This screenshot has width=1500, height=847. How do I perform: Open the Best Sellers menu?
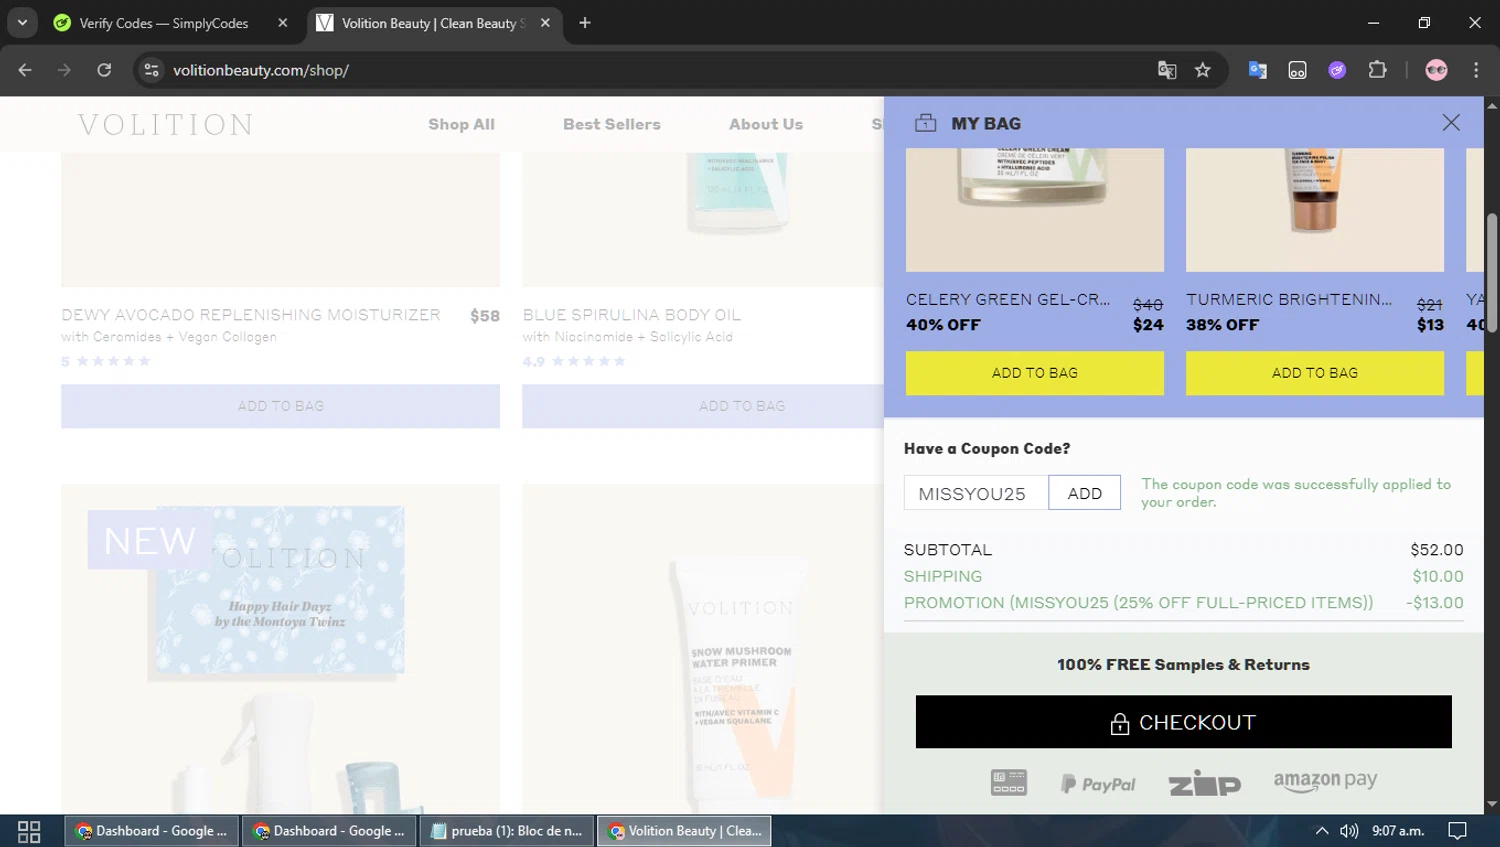[612, 124]
